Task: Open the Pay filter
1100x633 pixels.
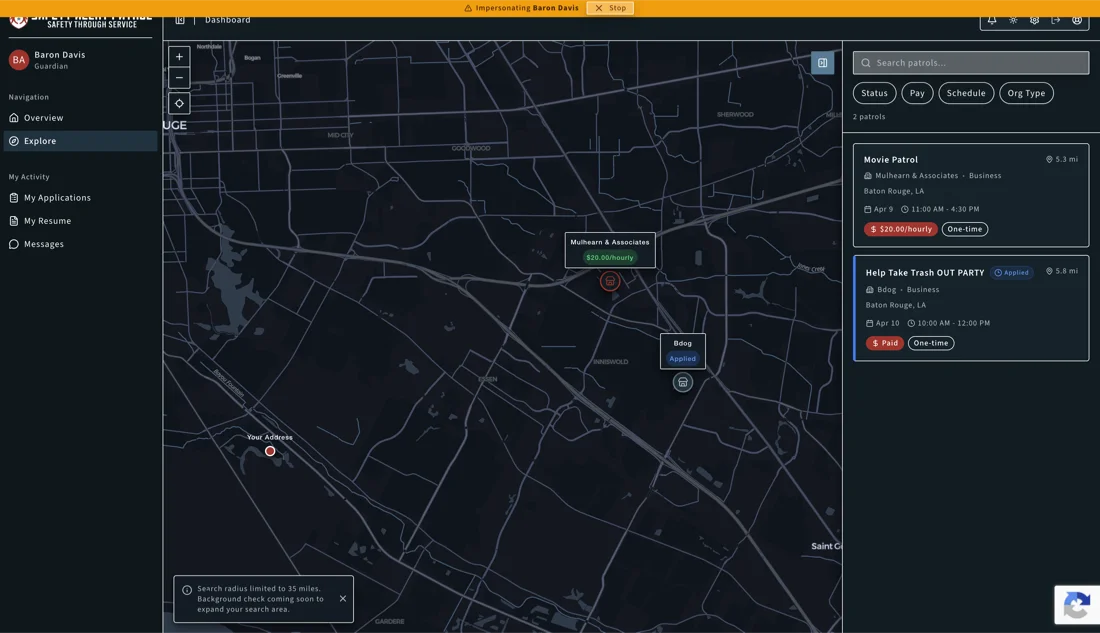Action: click(917, 93)
